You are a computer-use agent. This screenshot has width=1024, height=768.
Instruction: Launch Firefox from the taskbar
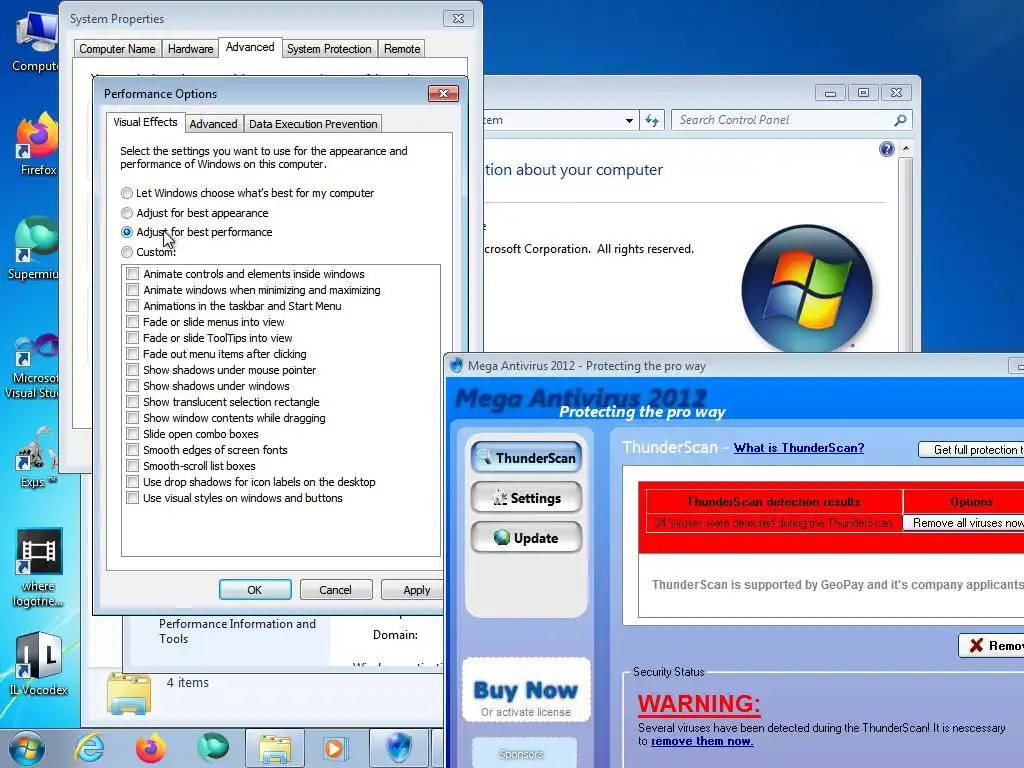[x=151, y=748]
